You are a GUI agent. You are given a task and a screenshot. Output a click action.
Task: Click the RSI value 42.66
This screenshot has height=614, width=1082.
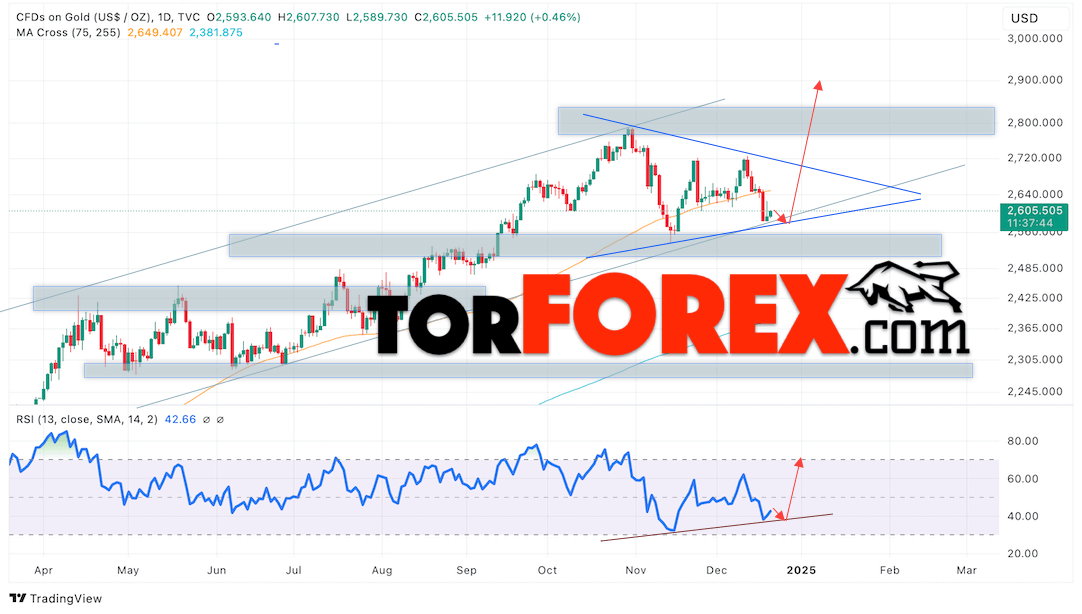coord(180,419)
